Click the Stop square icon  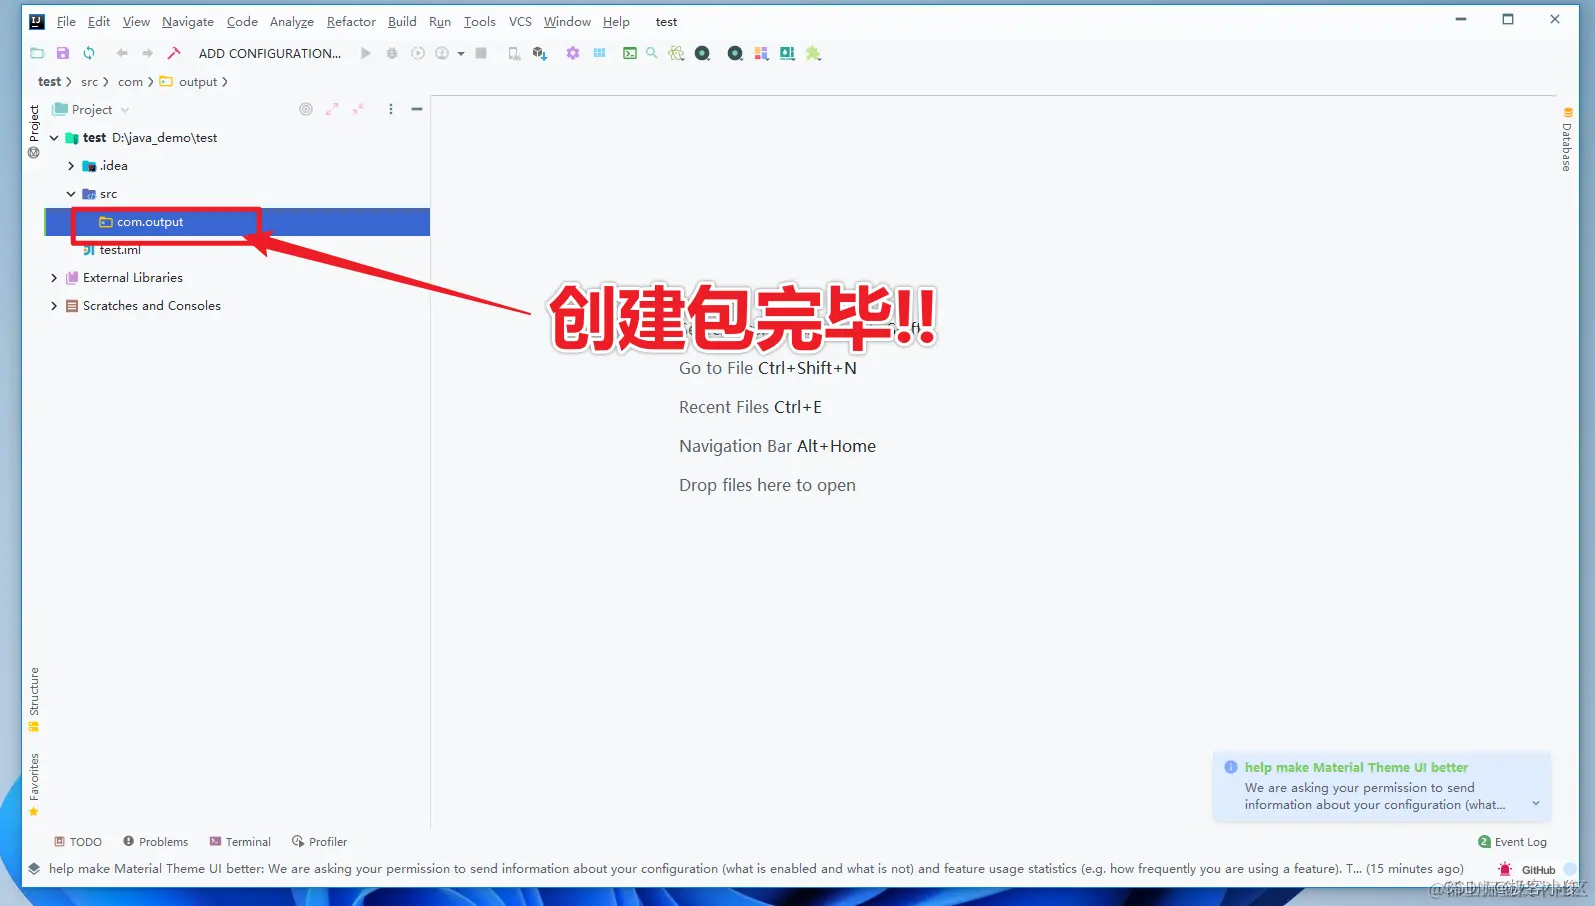click(x=481, y=53)
